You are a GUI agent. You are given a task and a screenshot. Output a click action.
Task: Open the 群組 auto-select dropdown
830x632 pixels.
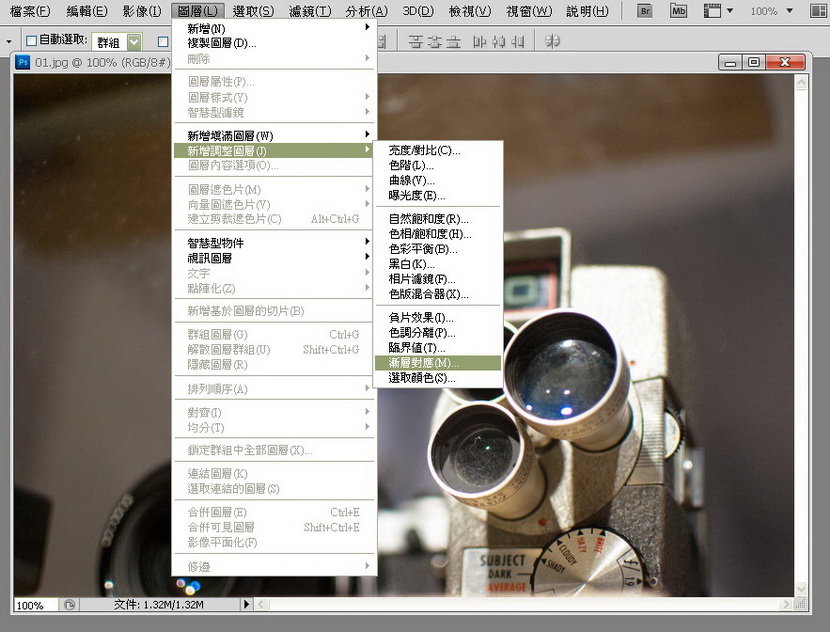[x=133, y=42]
